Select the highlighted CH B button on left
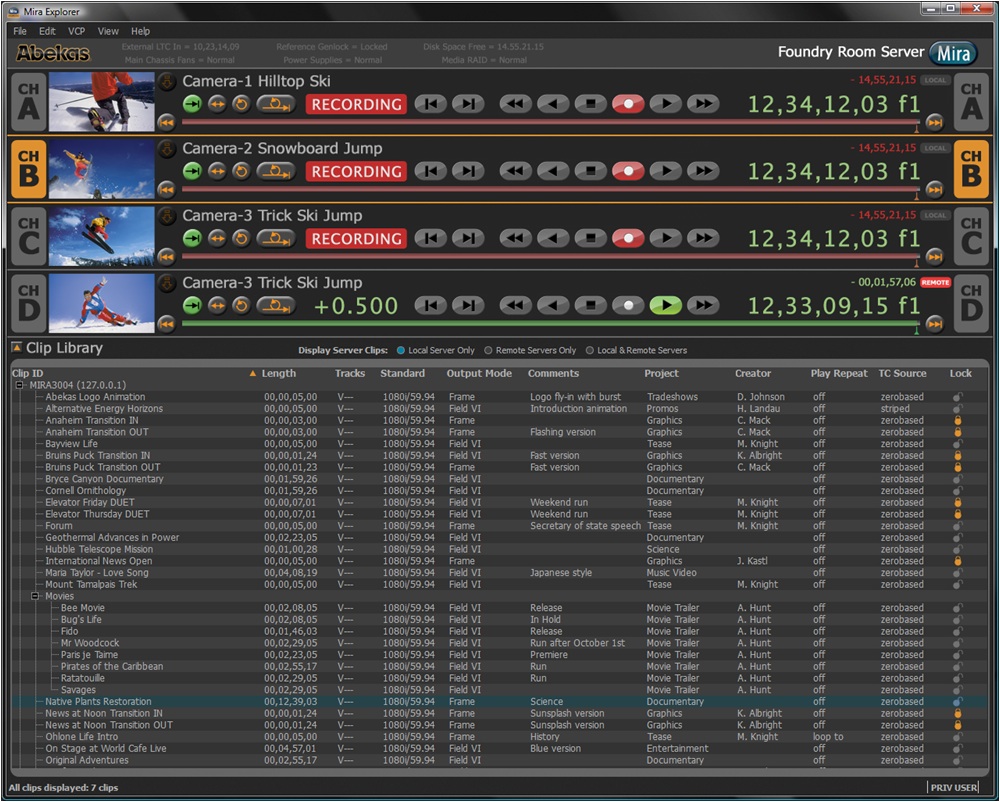The height and width of the screenshot is (802, 1000). pyautogui.click(x=29, y=169)
